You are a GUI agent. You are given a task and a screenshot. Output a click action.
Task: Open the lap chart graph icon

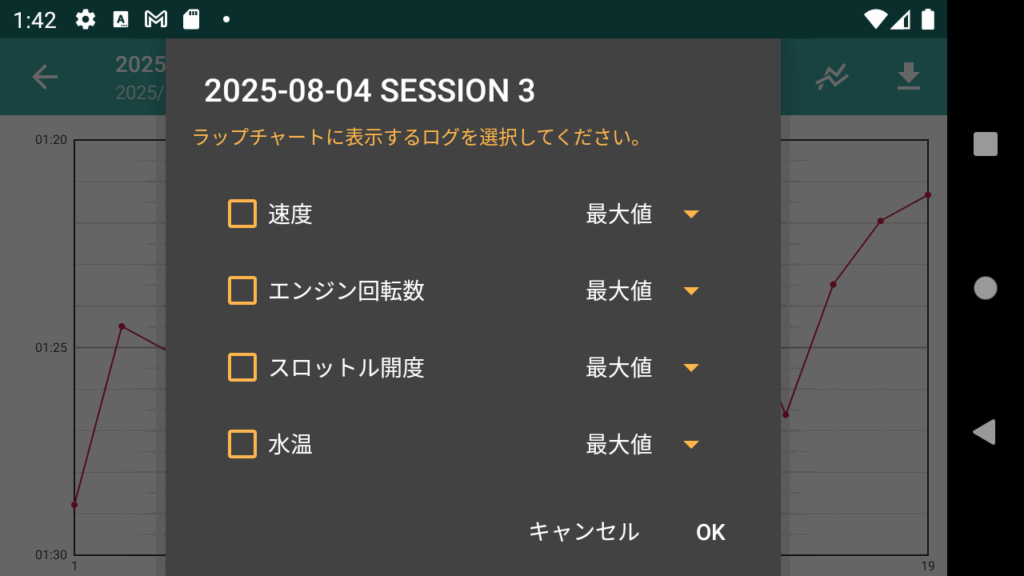[832, 77]
